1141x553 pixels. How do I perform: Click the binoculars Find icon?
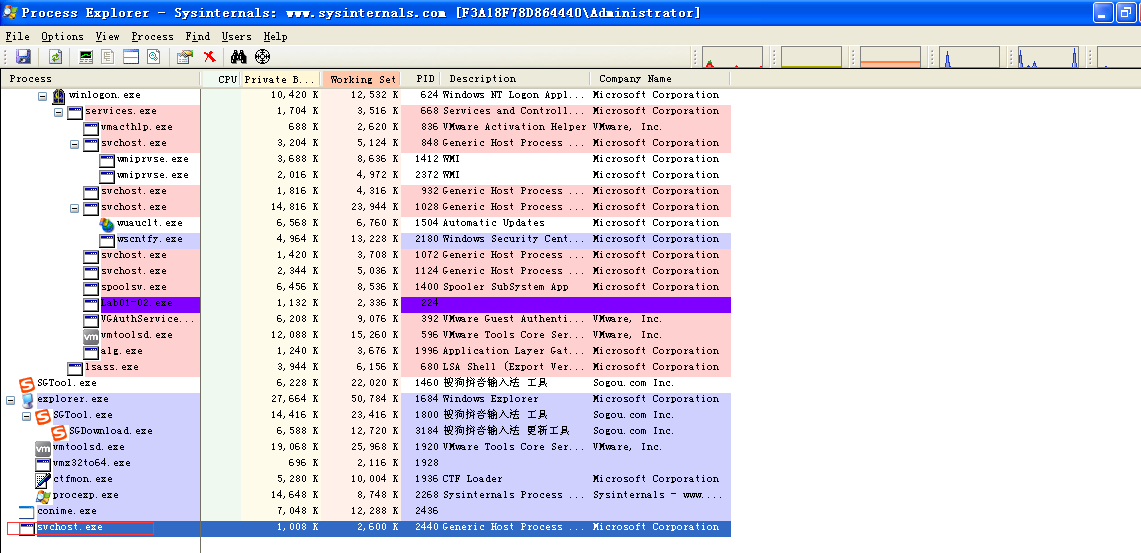click(239, 57)
